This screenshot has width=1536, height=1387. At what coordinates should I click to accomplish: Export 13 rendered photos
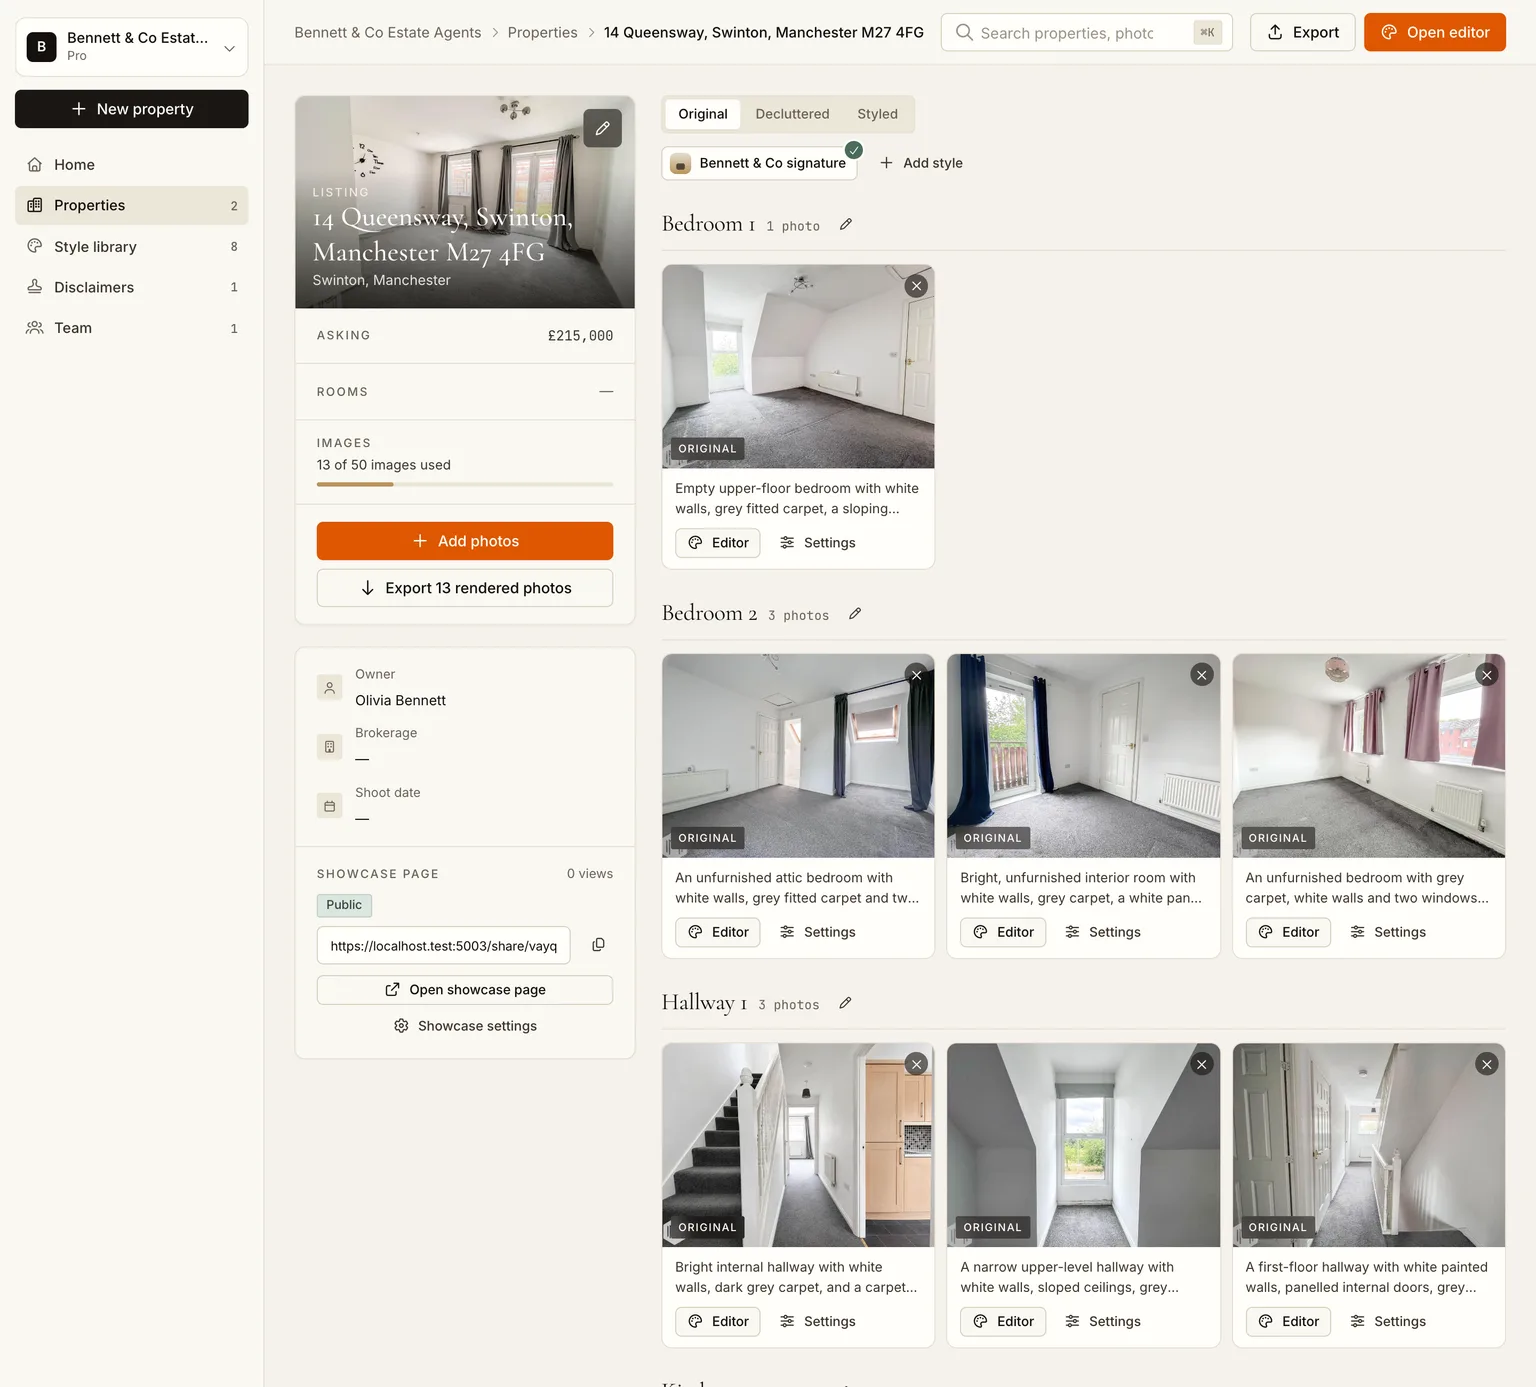[465, 588]
